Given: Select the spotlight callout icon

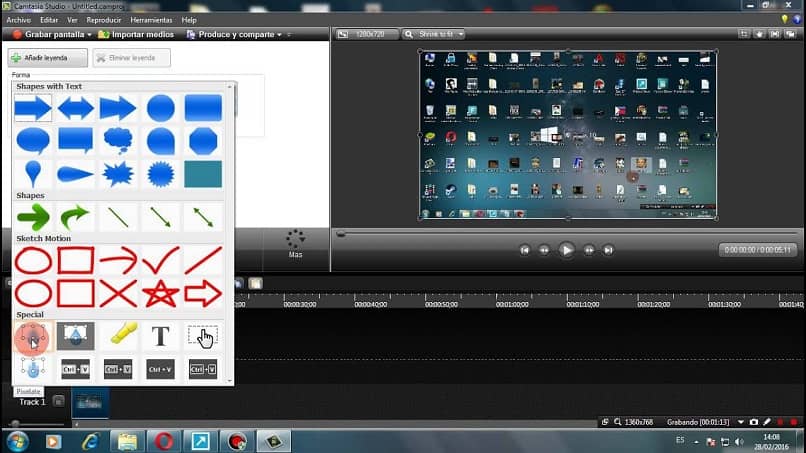Looking at the screenshot, I should coord(76,336).
